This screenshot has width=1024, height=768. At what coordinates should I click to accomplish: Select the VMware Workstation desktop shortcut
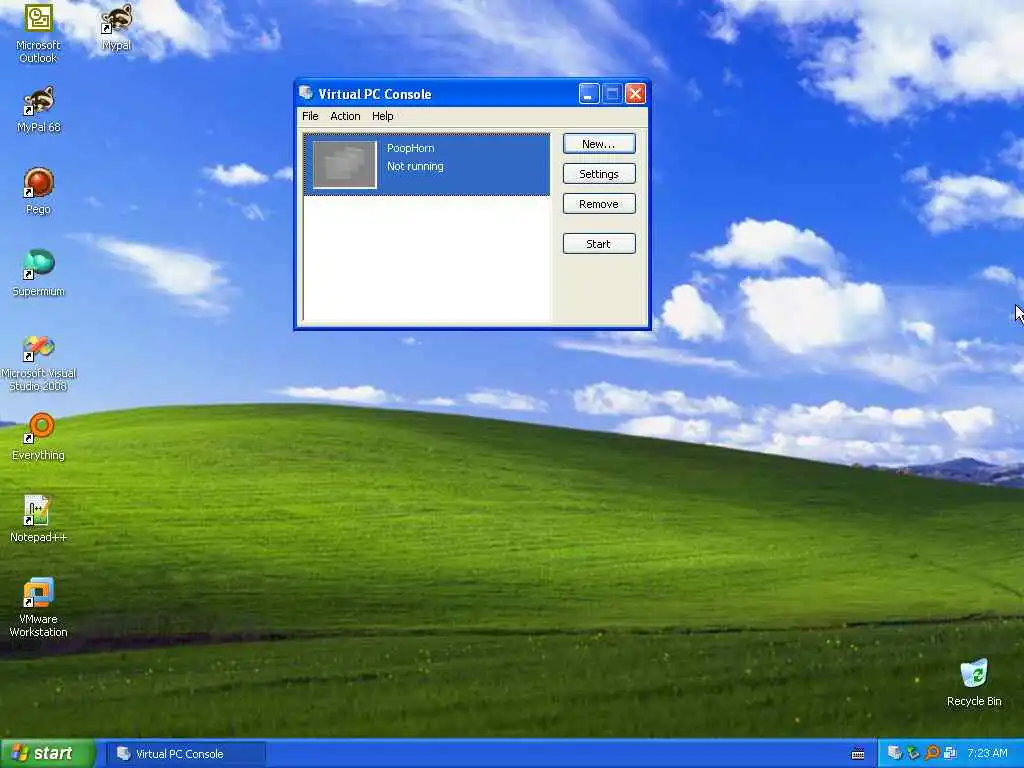pyautogui.click(x=39, y=607)
